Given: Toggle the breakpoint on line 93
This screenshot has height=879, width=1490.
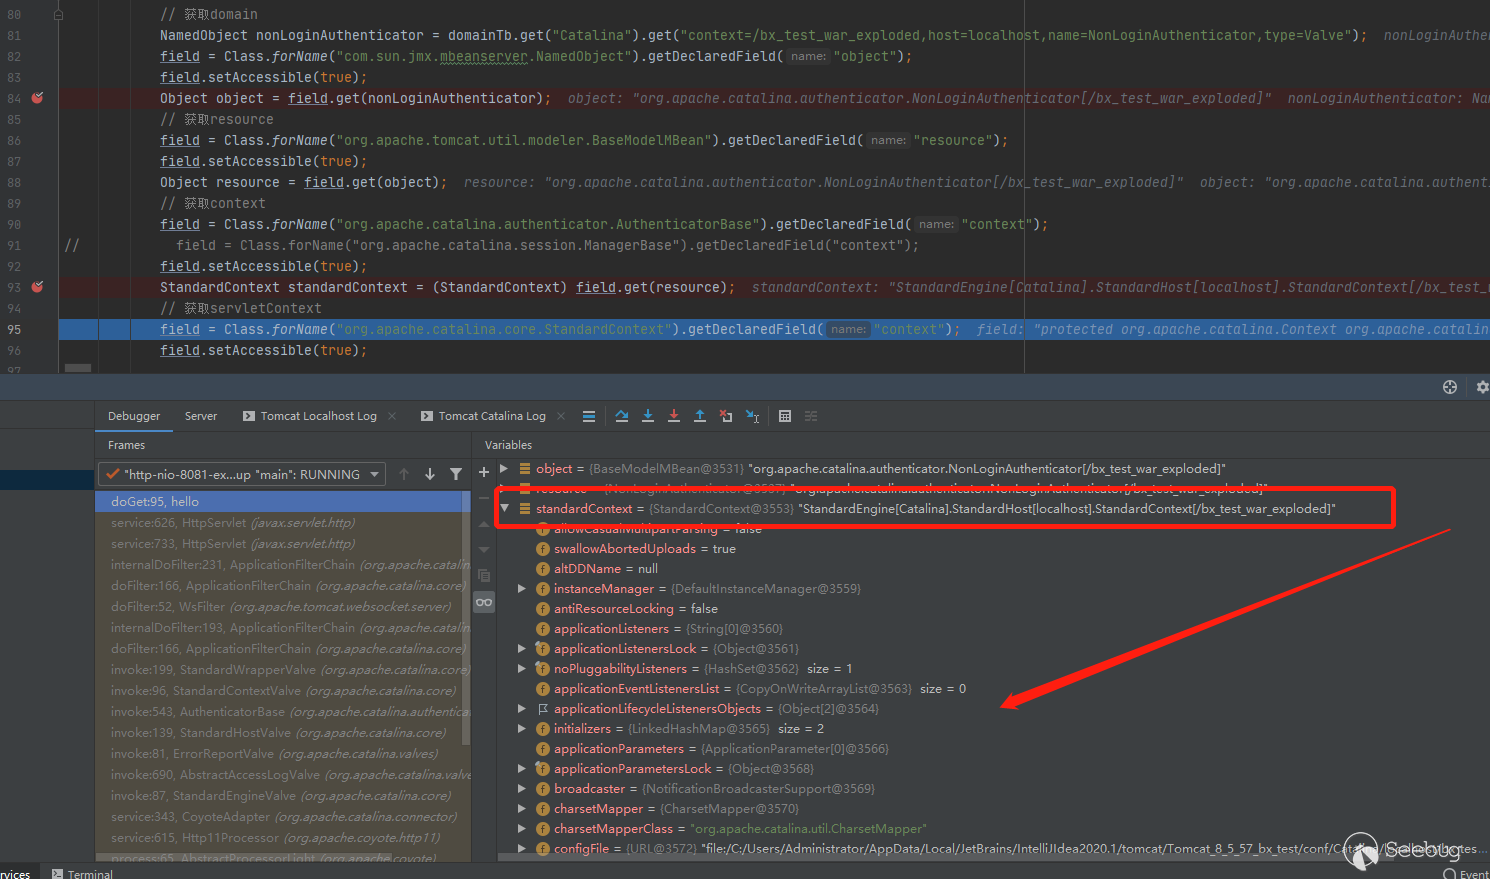Looking at the screenshot, I should (37, 287).
